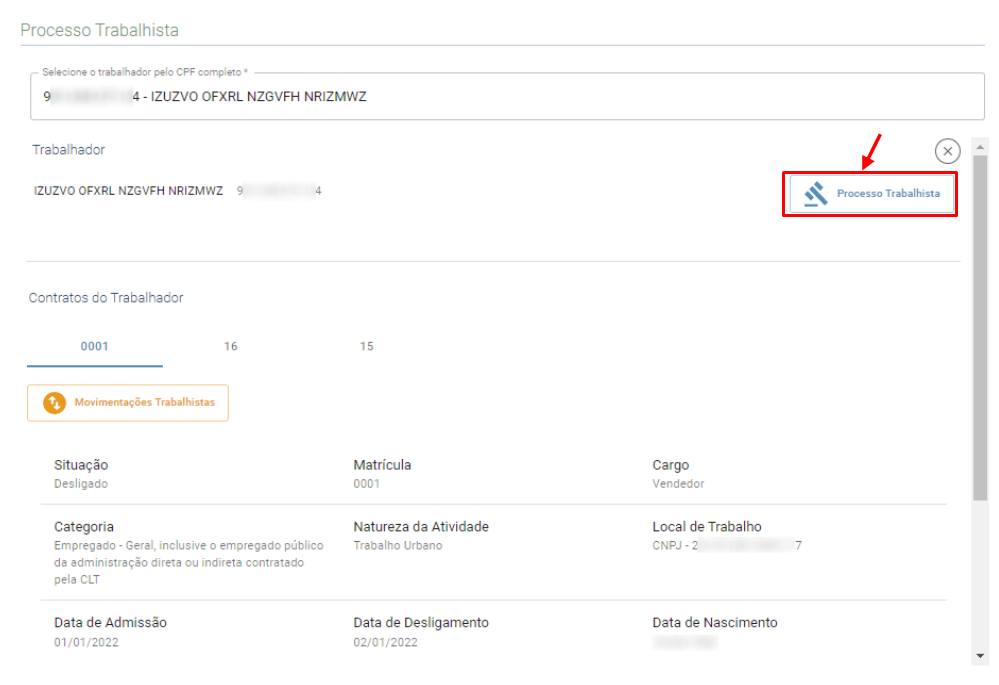Click the Cargo value Vendedor
Image resolution: width=999 pixels, height=685 pixels.
(x=678, y=484)
